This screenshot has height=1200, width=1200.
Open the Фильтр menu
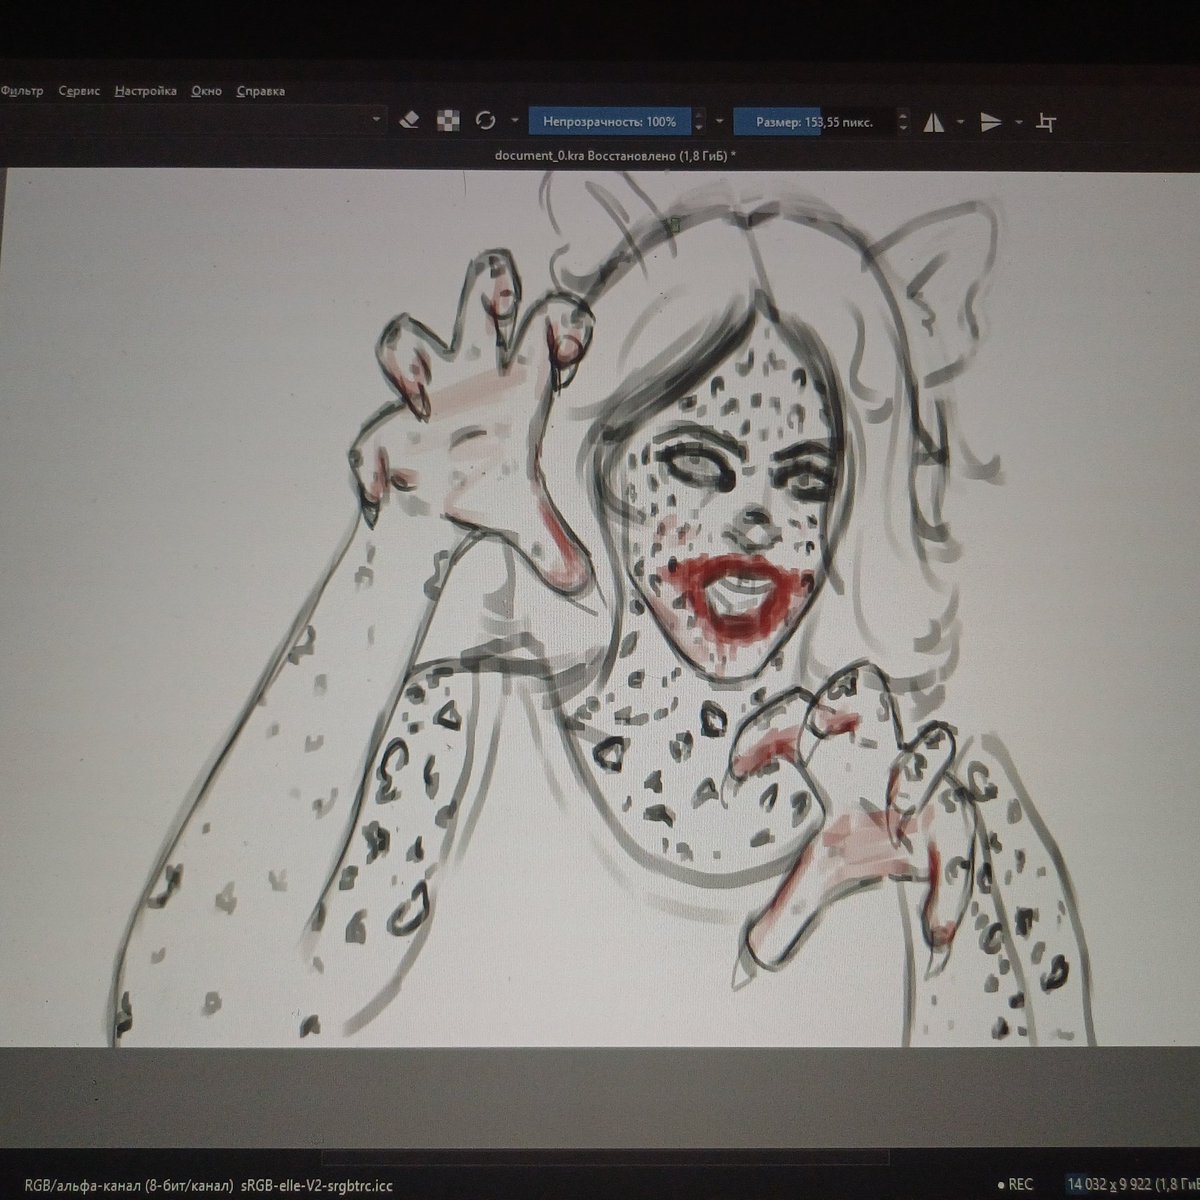tap(21, 91)
